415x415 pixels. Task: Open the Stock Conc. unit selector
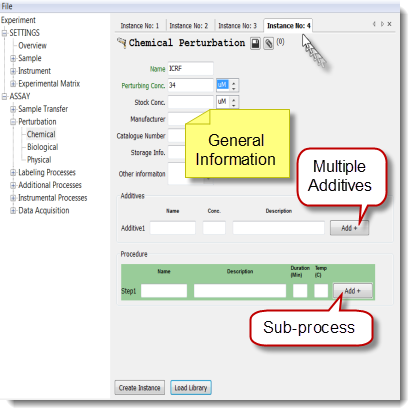click(x=228, y=102)
